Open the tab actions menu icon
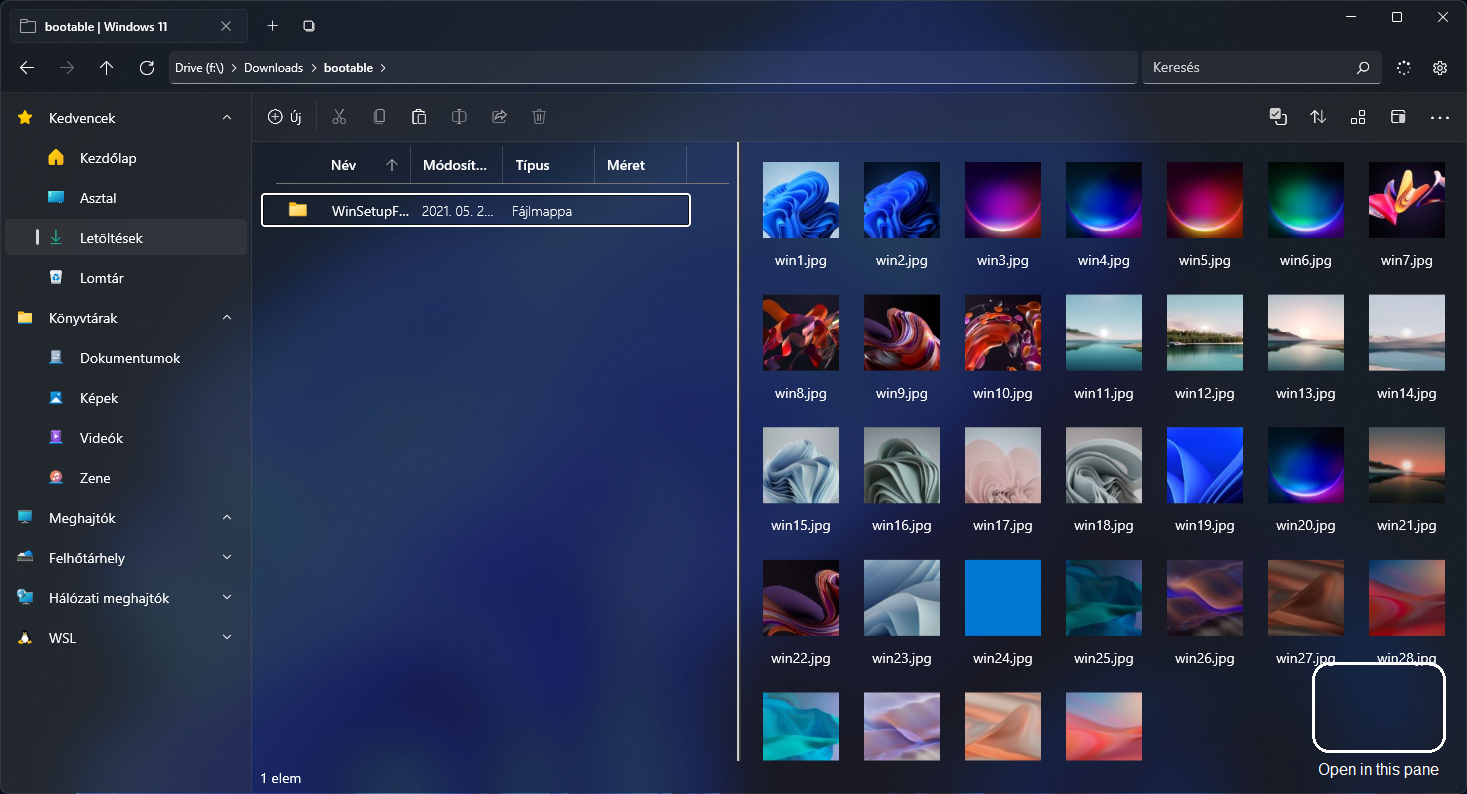 click(309, 26)
